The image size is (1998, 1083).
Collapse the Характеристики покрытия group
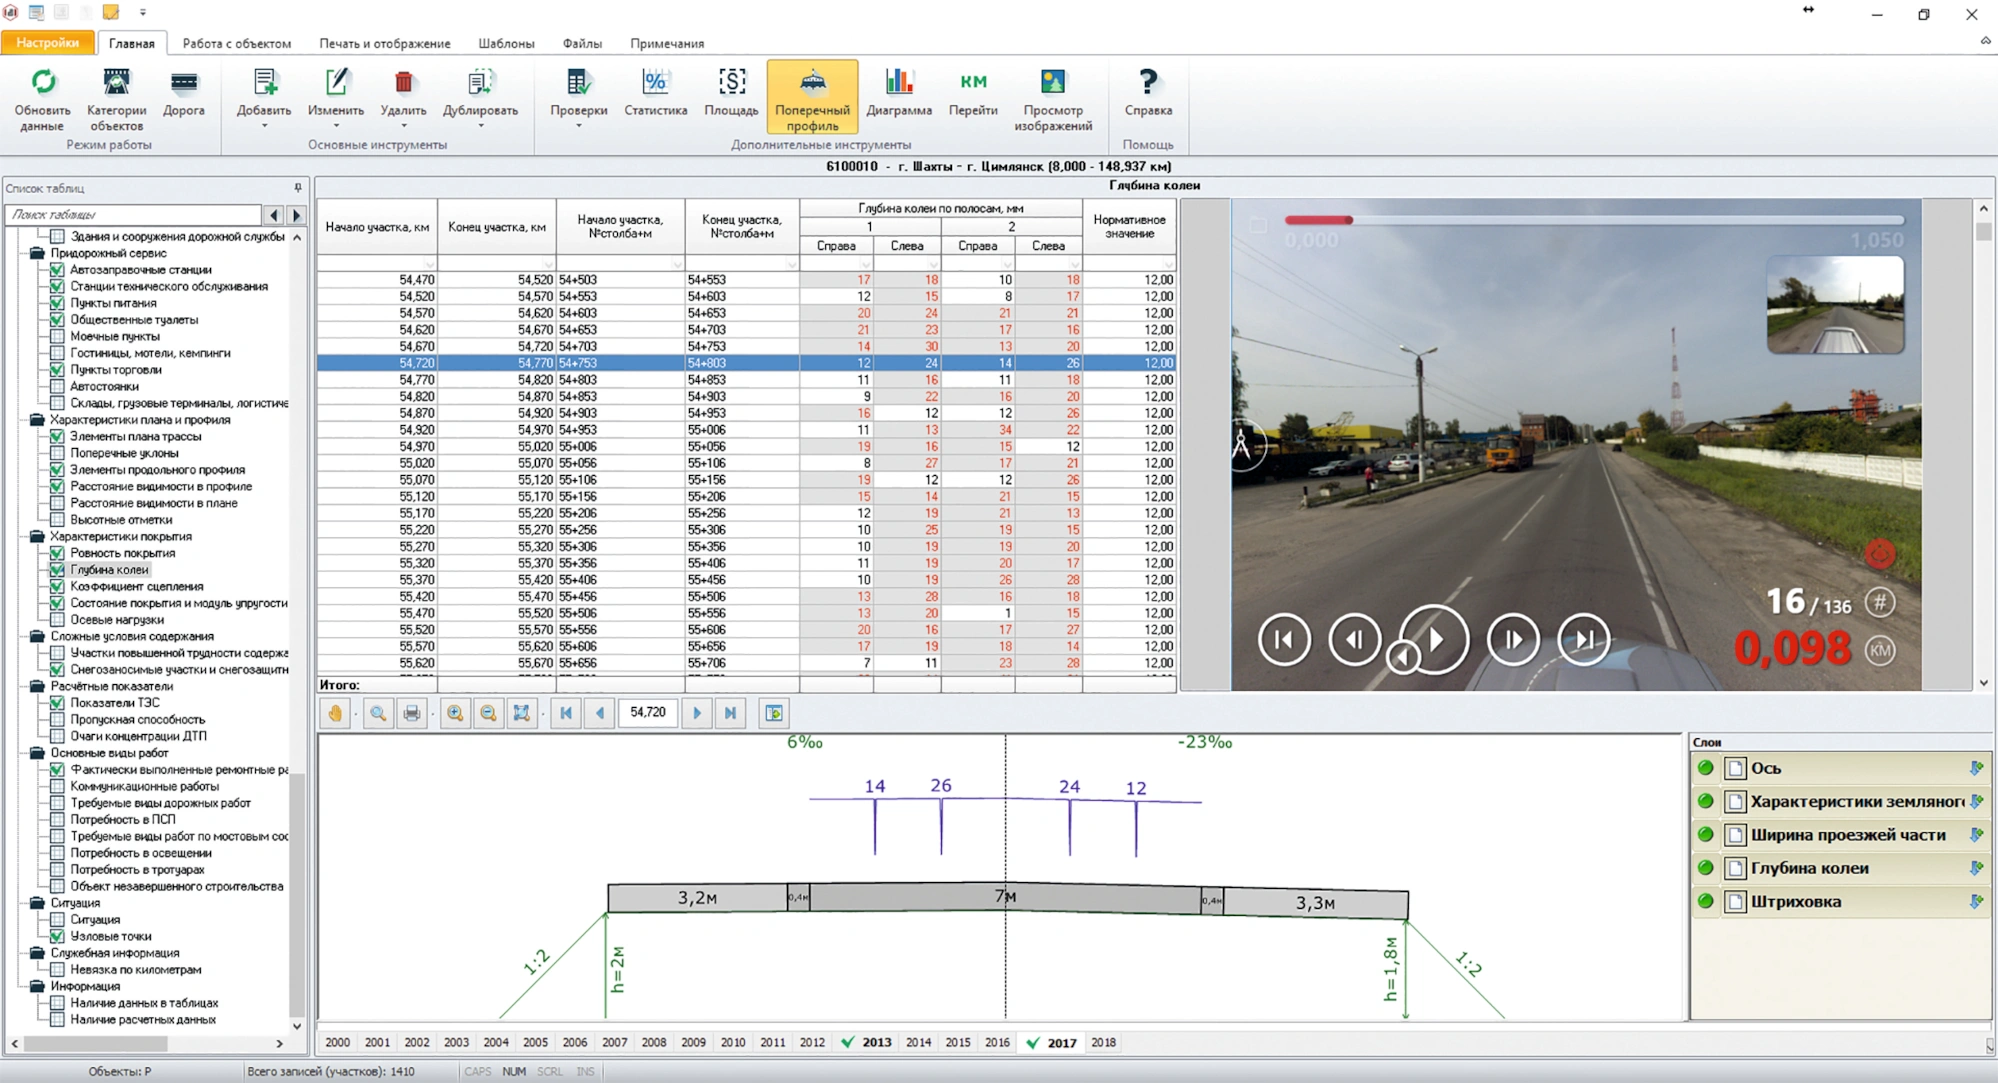coord(36,536)
